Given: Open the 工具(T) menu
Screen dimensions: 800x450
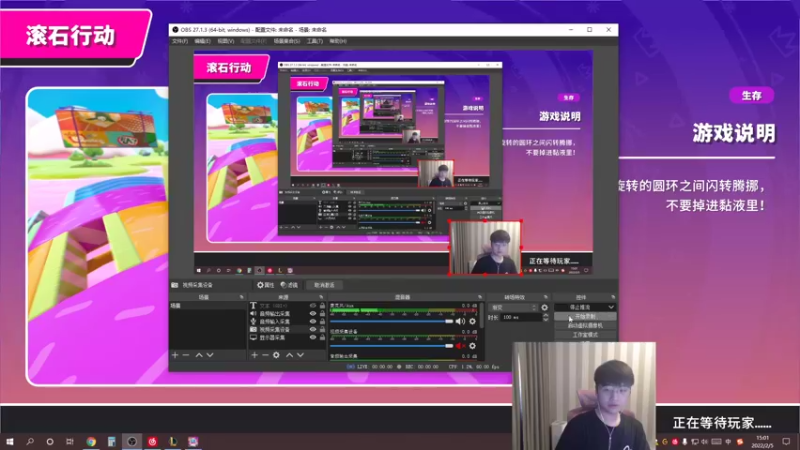Looking at the screenshot, I should 315,41.
